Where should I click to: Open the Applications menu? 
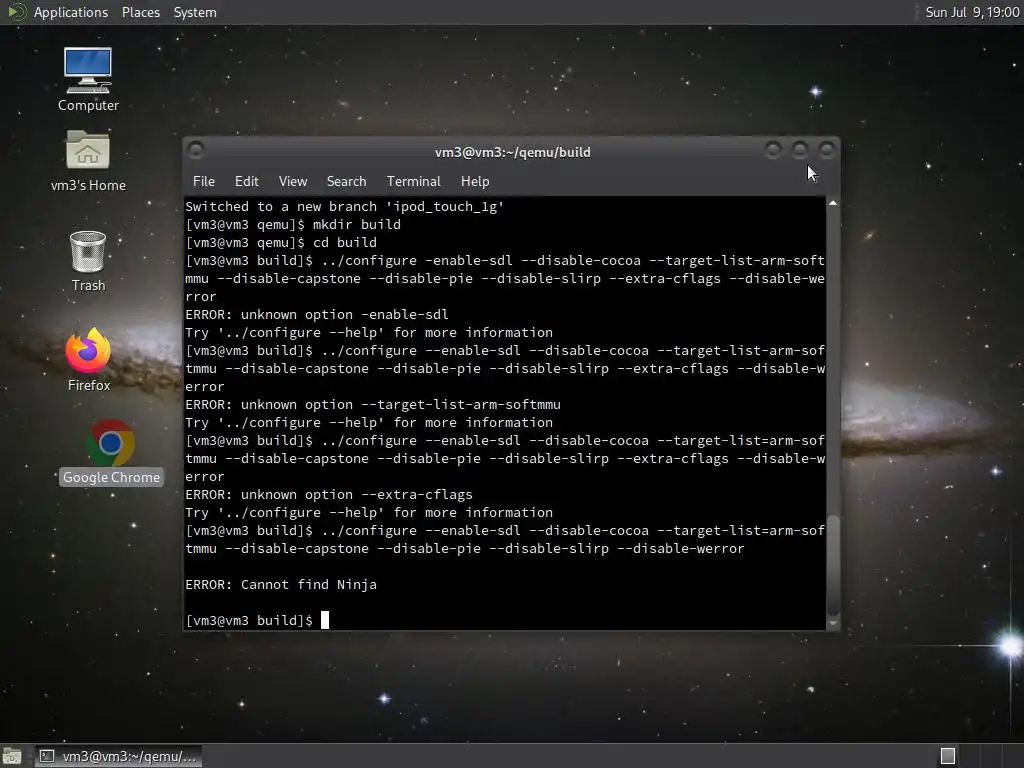pyautogui.click(x=71, y=12)
